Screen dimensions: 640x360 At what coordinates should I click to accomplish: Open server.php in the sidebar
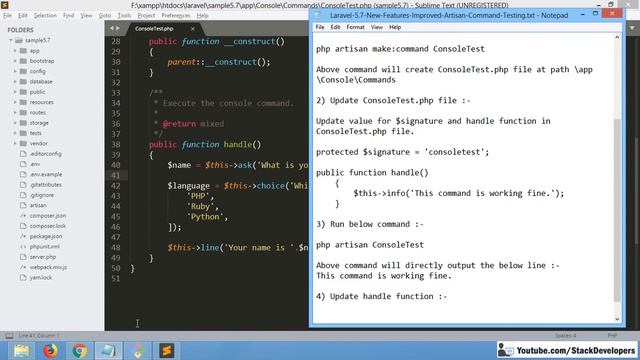click(43, 257)
